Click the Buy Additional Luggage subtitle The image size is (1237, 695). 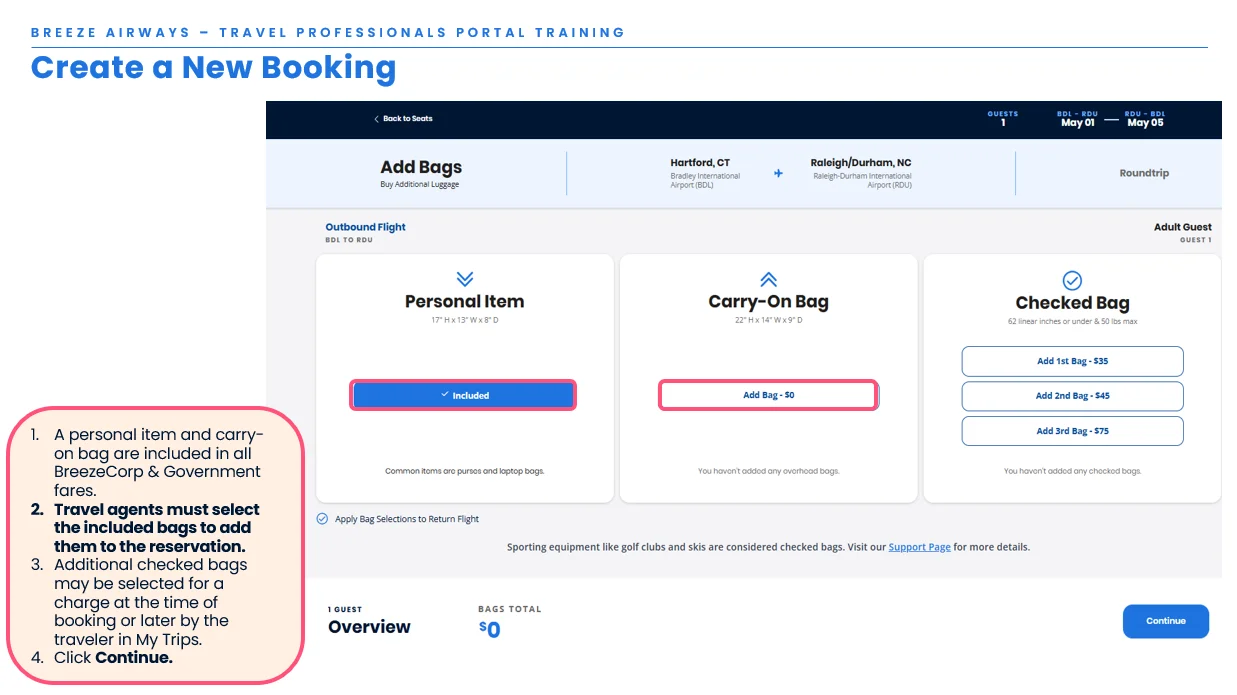pos(420,185)
